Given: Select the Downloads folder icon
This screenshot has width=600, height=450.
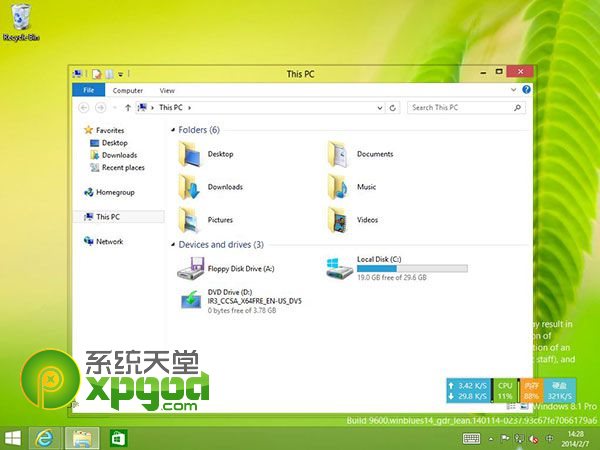Looking at the screenshot, I should click(190, 187).
